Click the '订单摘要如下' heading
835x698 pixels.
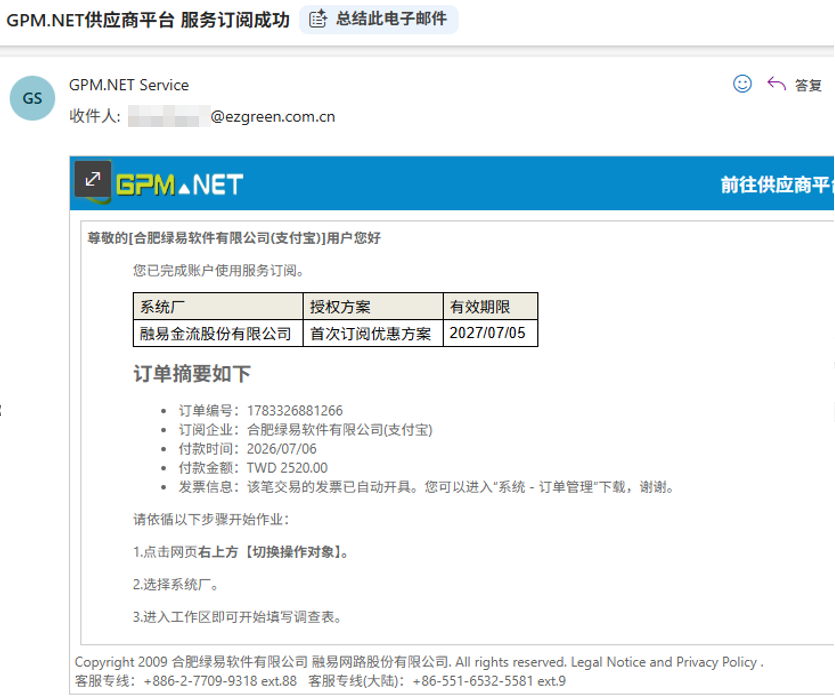point(192,374)
